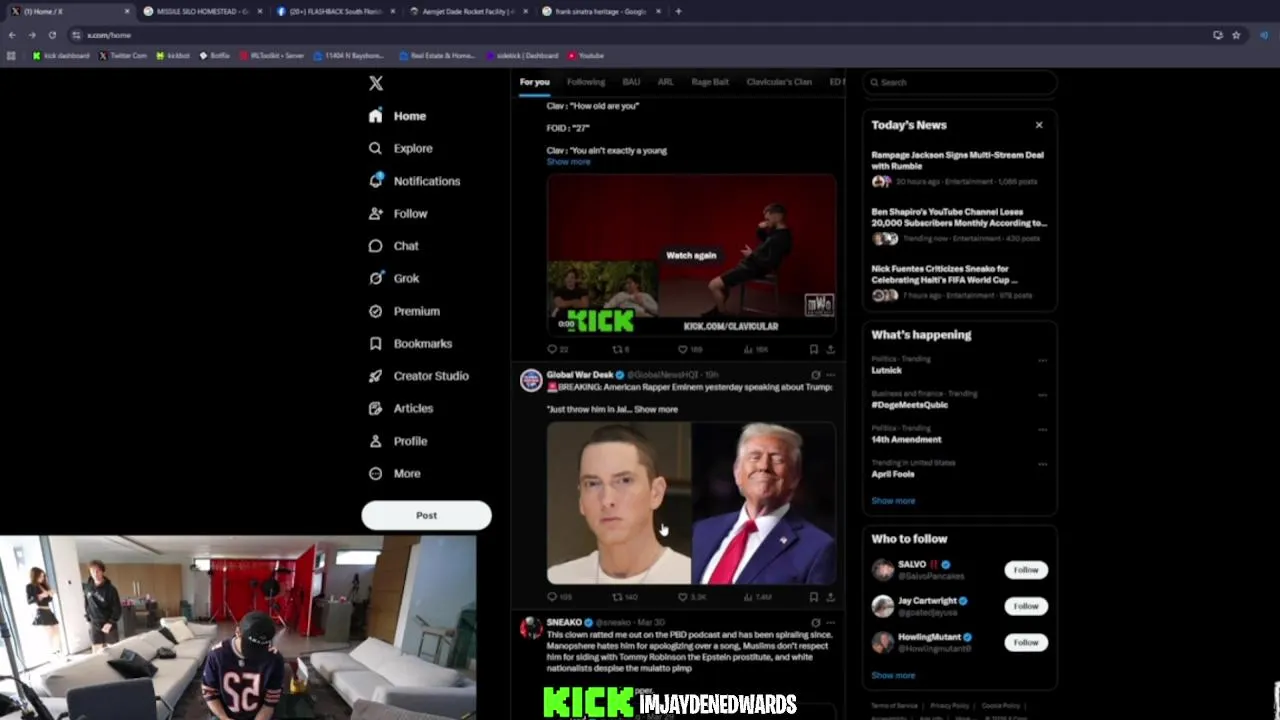The height and width of the screenshot is (720, 1280).
Task: Open options for Lutnick trend
Action: tap(1042, 360)
